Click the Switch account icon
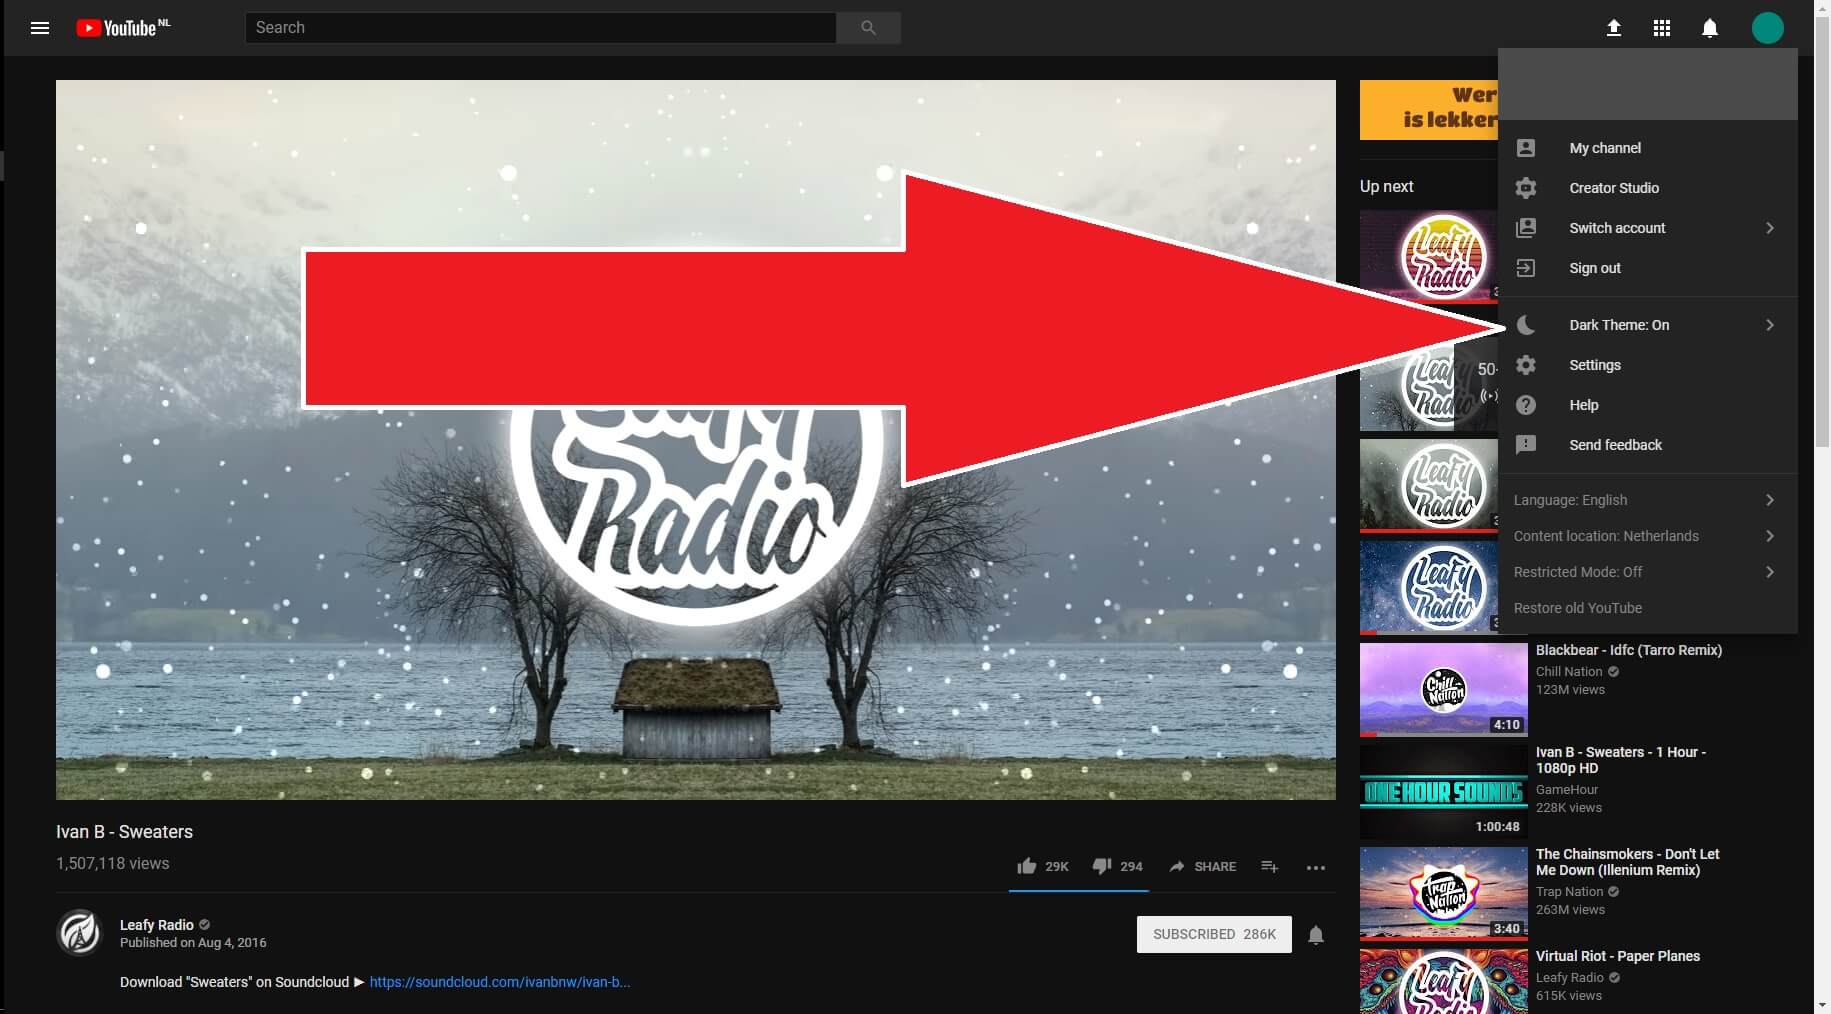Screen dimensions: 1831x1014 pyautogui.click(x=1526, y=228)
